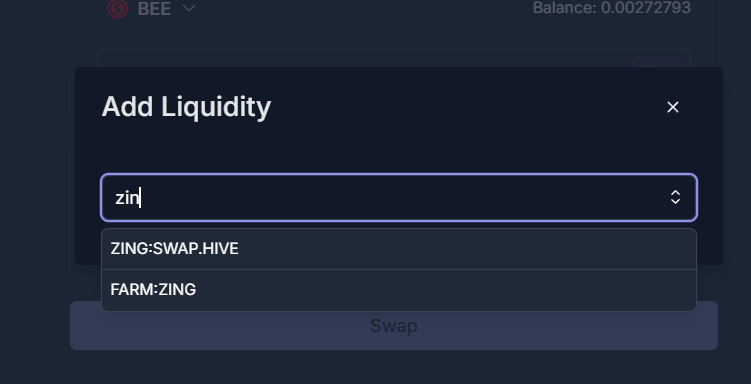This screenshot has height=384, width=751.
Task: Click the up-down selector arrows in the pool search box
Action: 675,197
